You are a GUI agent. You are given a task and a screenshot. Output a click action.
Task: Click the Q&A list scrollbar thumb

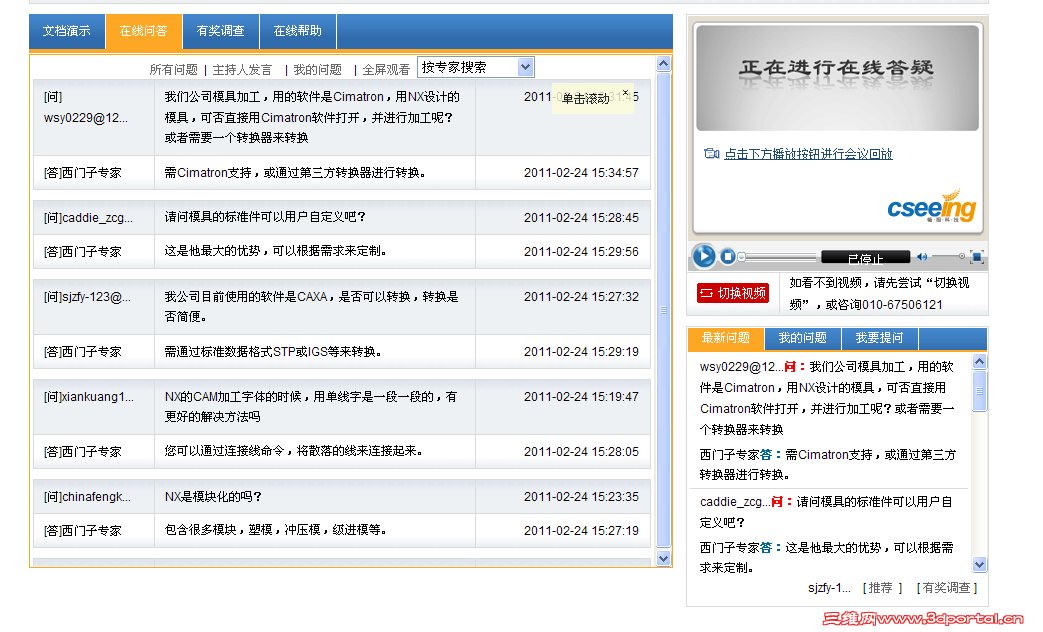pos(663,309)
